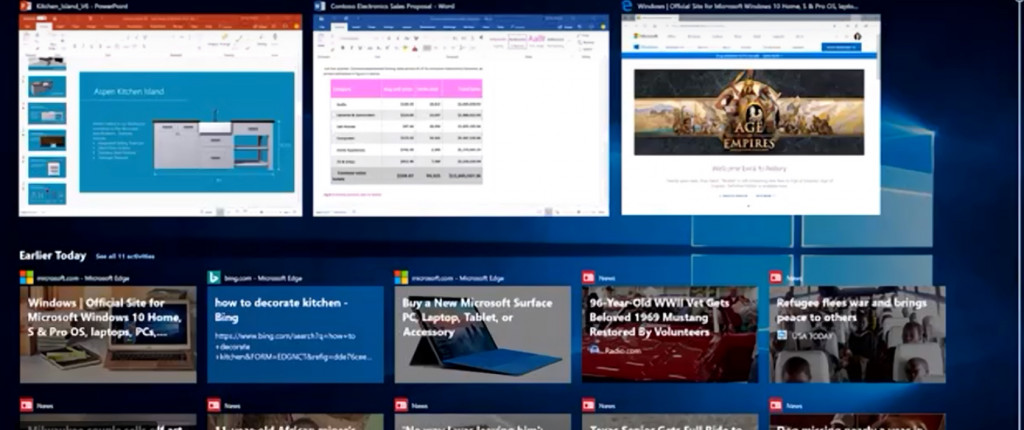Click the News icon above the 'No way I was leaving him' card
This screenshot has height=430, width=1024.
[x=401, y=405]
